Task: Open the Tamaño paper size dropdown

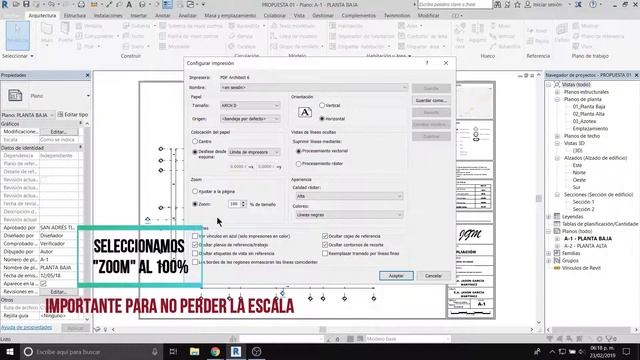Action: [250, 105]
